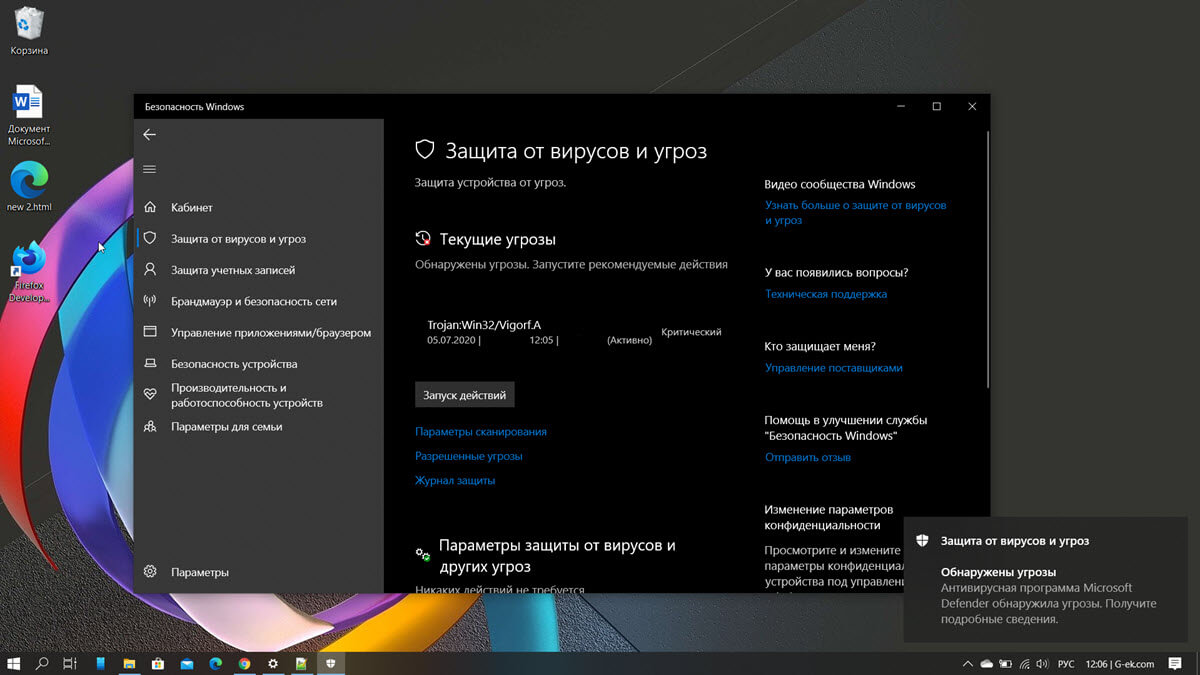Click the Запуск действий button

pyautogui.click(x=465, y=395)
